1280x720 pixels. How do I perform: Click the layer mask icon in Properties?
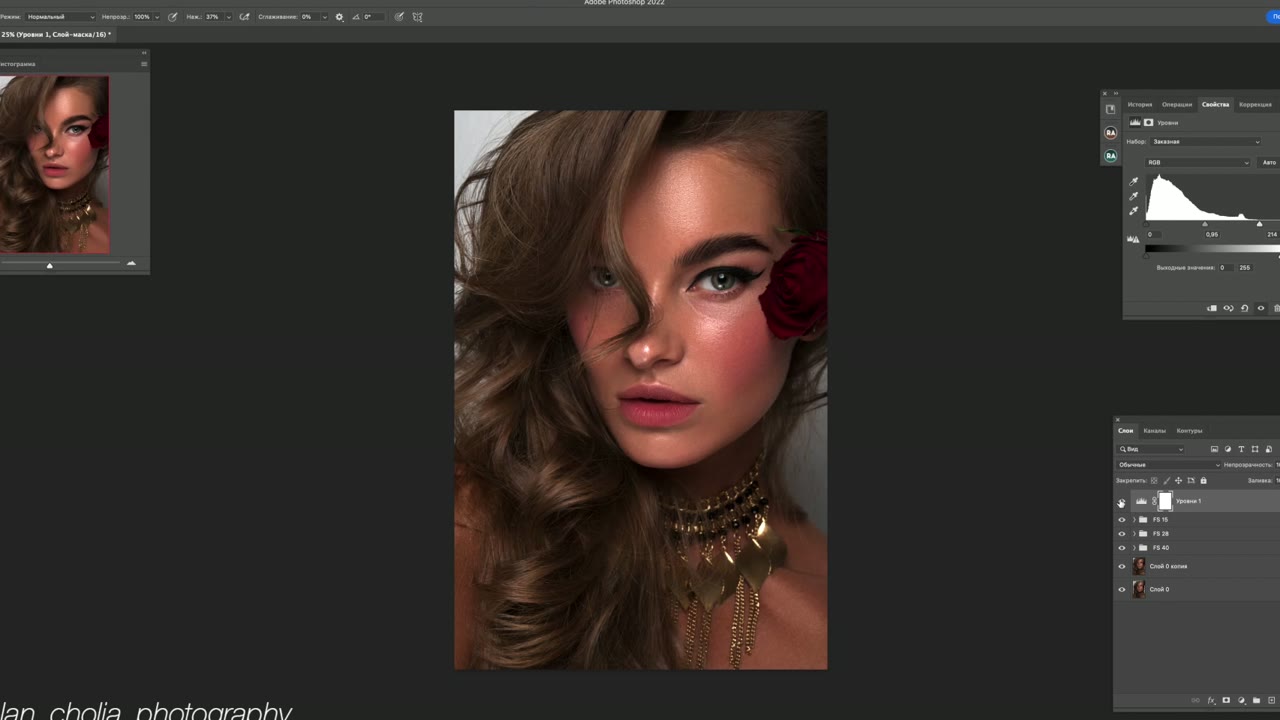1148,122
